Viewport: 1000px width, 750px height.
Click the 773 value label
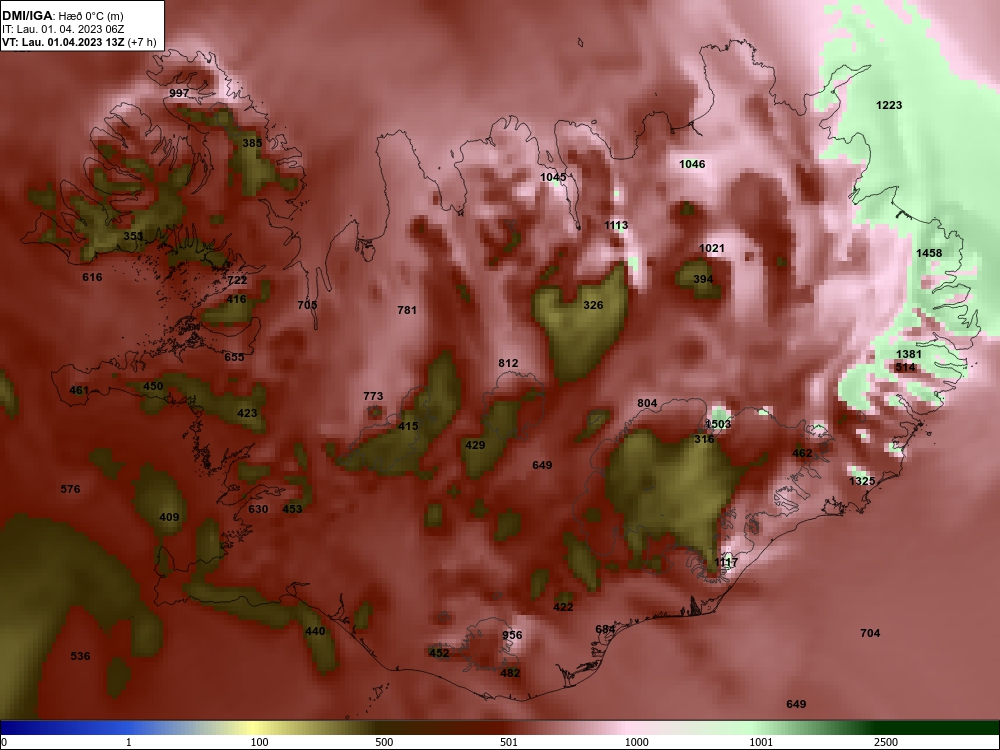point(373,396)
